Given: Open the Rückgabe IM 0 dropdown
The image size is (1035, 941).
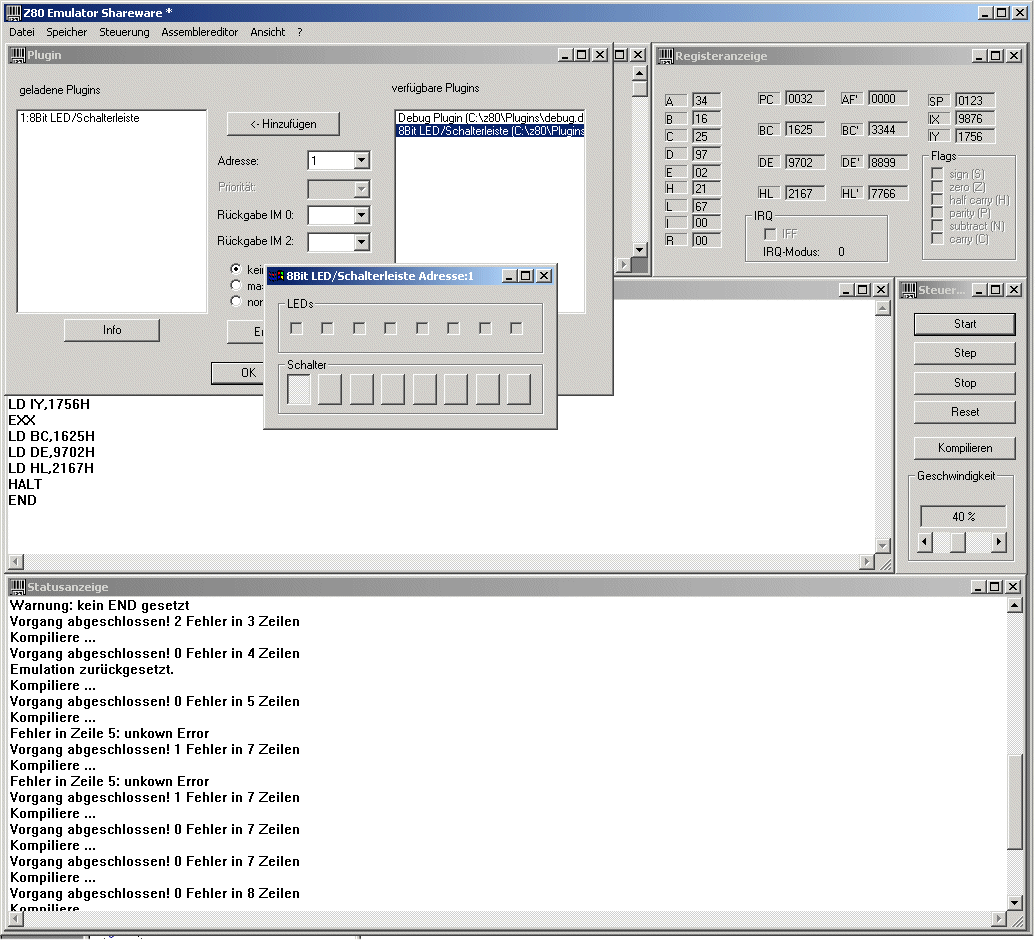Looking at the screenshot, I should coord(361,215).
